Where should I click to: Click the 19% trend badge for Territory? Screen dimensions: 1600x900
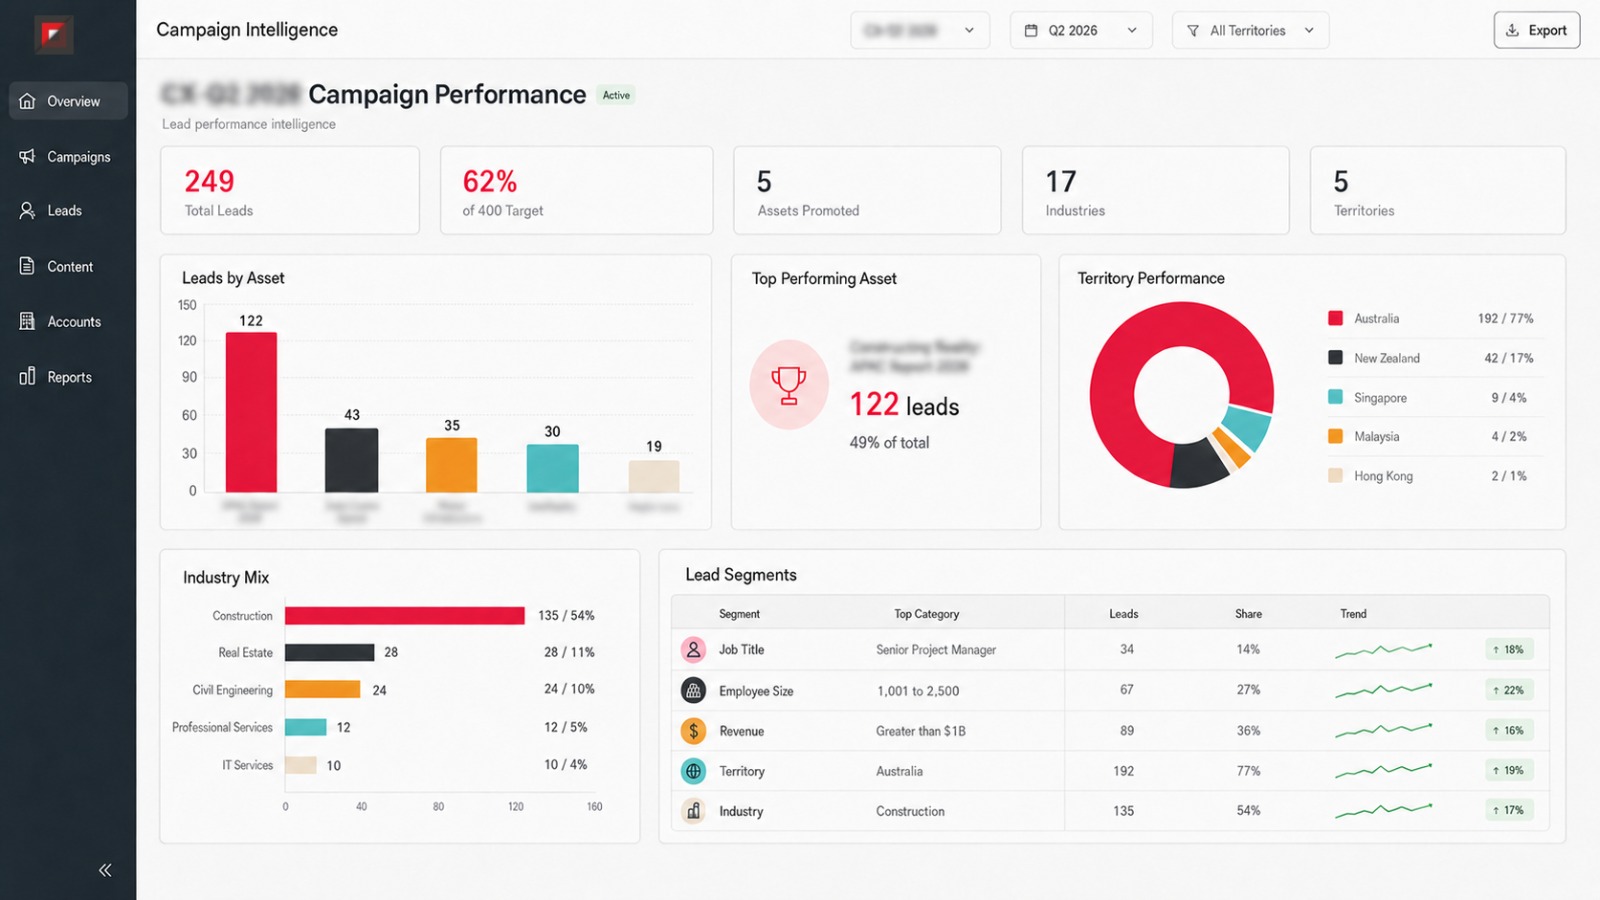(x=1509, y=770)
